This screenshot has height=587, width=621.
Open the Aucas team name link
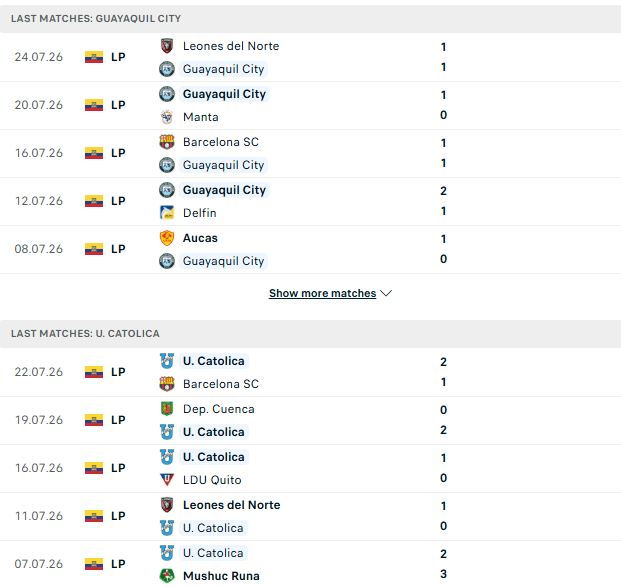[200, 238]
